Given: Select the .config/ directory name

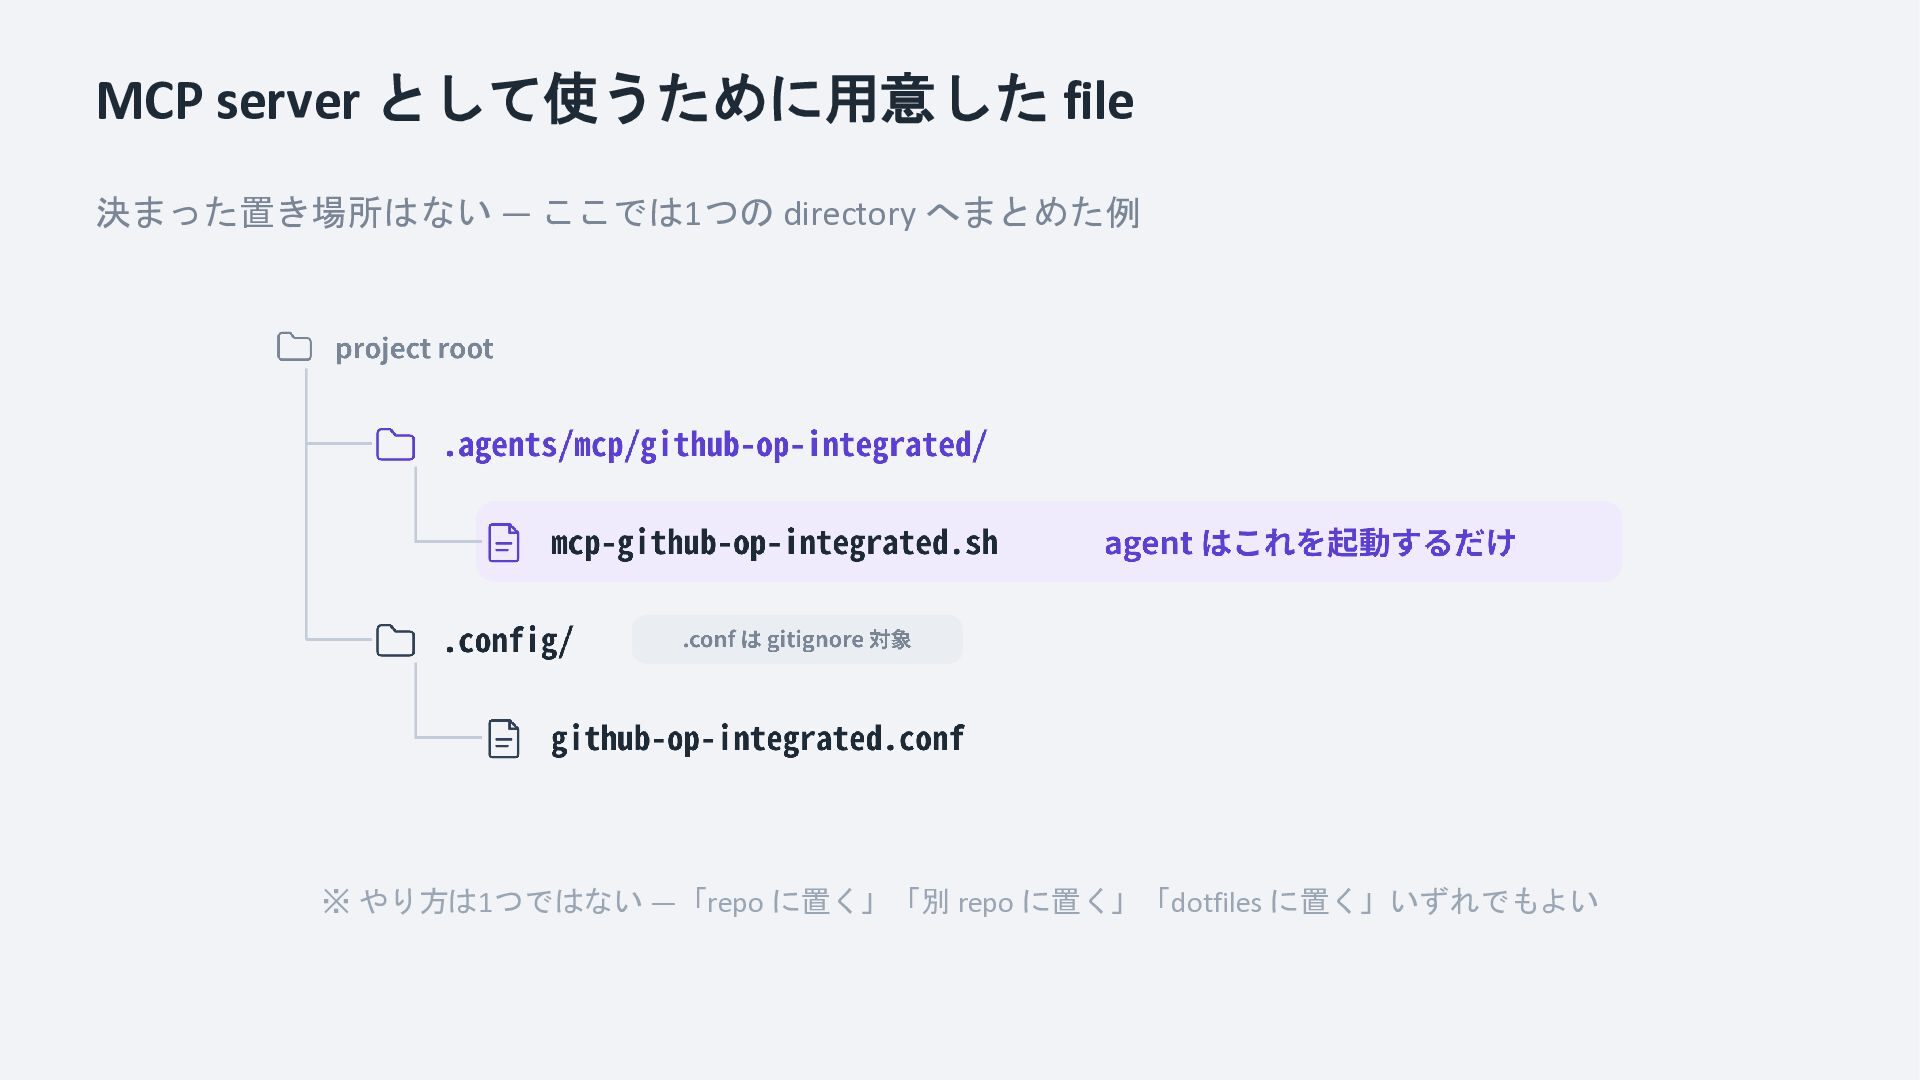Looking at the screenshot, I should (508, 640).
